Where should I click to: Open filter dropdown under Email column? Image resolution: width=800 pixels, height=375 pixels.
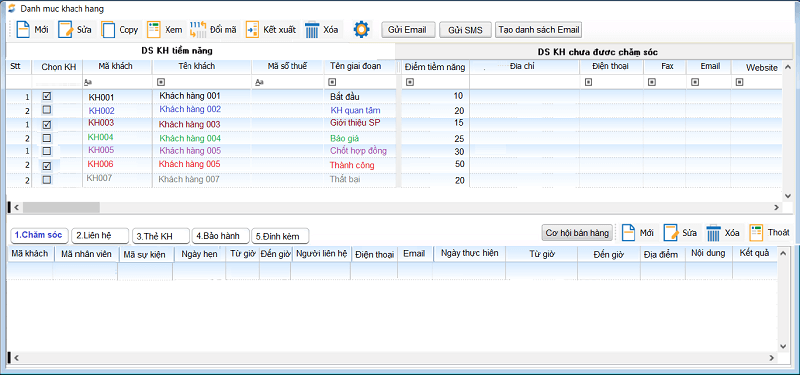[694, 82]
